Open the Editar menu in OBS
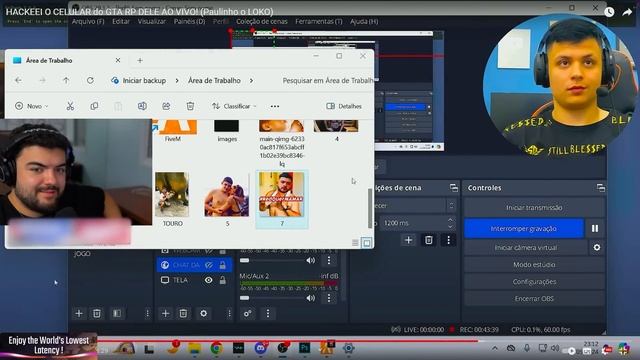Screen dimensions: 640x360 coord(121,21)
